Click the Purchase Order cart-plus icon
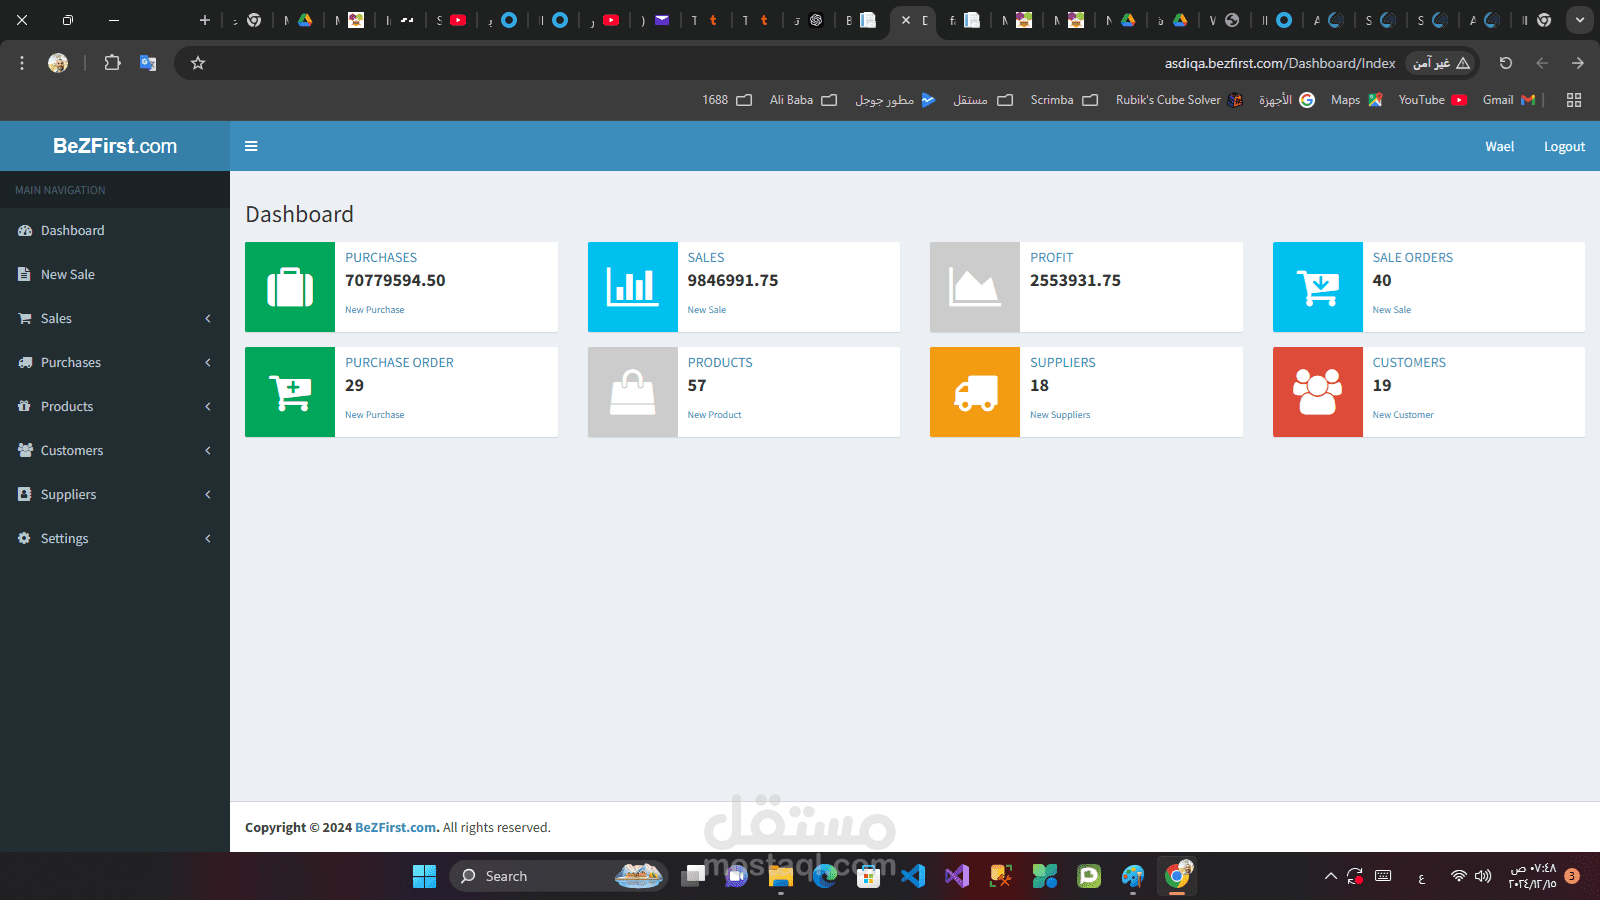The height and width of the screenshot is (900, 1600). [290, 392]
